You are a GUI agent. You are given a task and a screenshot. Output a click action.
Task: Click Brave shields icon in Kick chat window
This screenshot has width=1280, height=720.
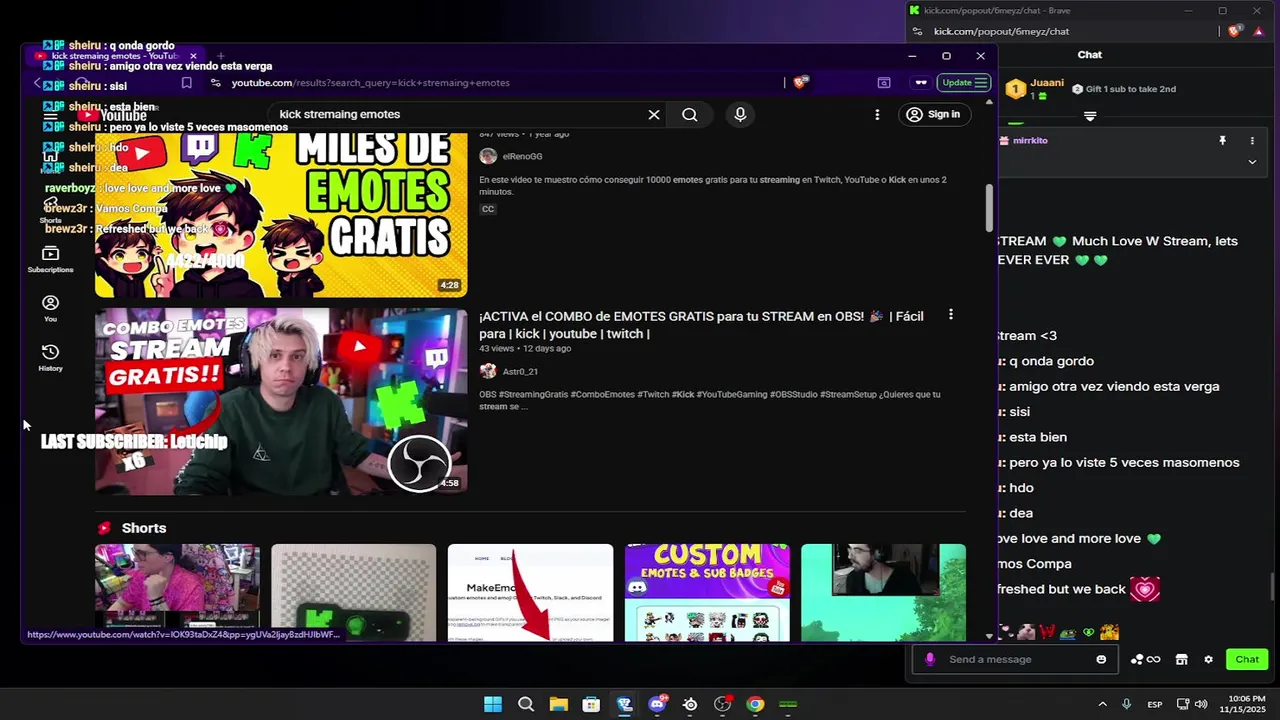[x=1234, y=32]
